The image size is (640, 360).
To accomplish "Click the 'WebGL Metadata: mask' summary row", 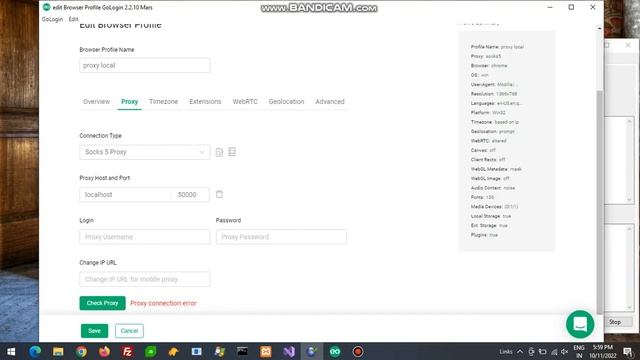I will [496, 169].
